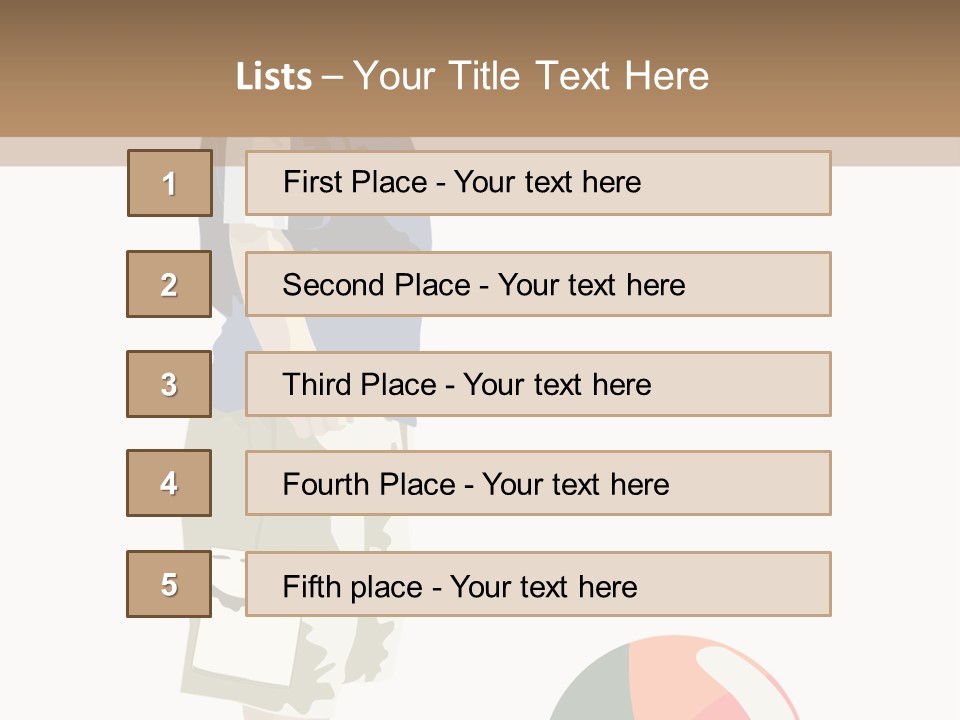This screenshot has width=960, height=720.
Task: Select the number 4 box
Action: [x=169, y=483]
